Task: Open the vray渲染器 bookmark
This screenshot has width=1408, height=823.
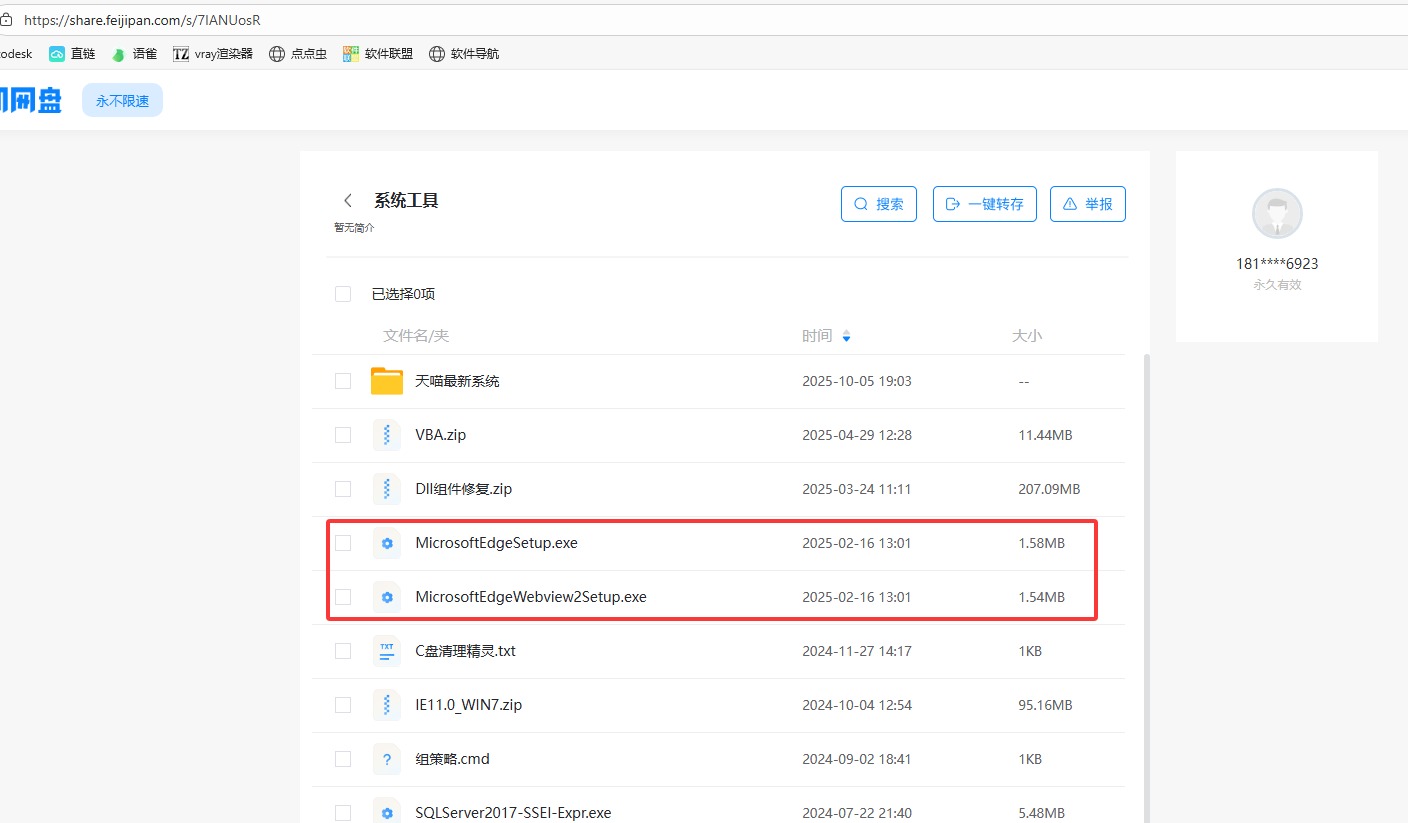Action: pos(213,54)
